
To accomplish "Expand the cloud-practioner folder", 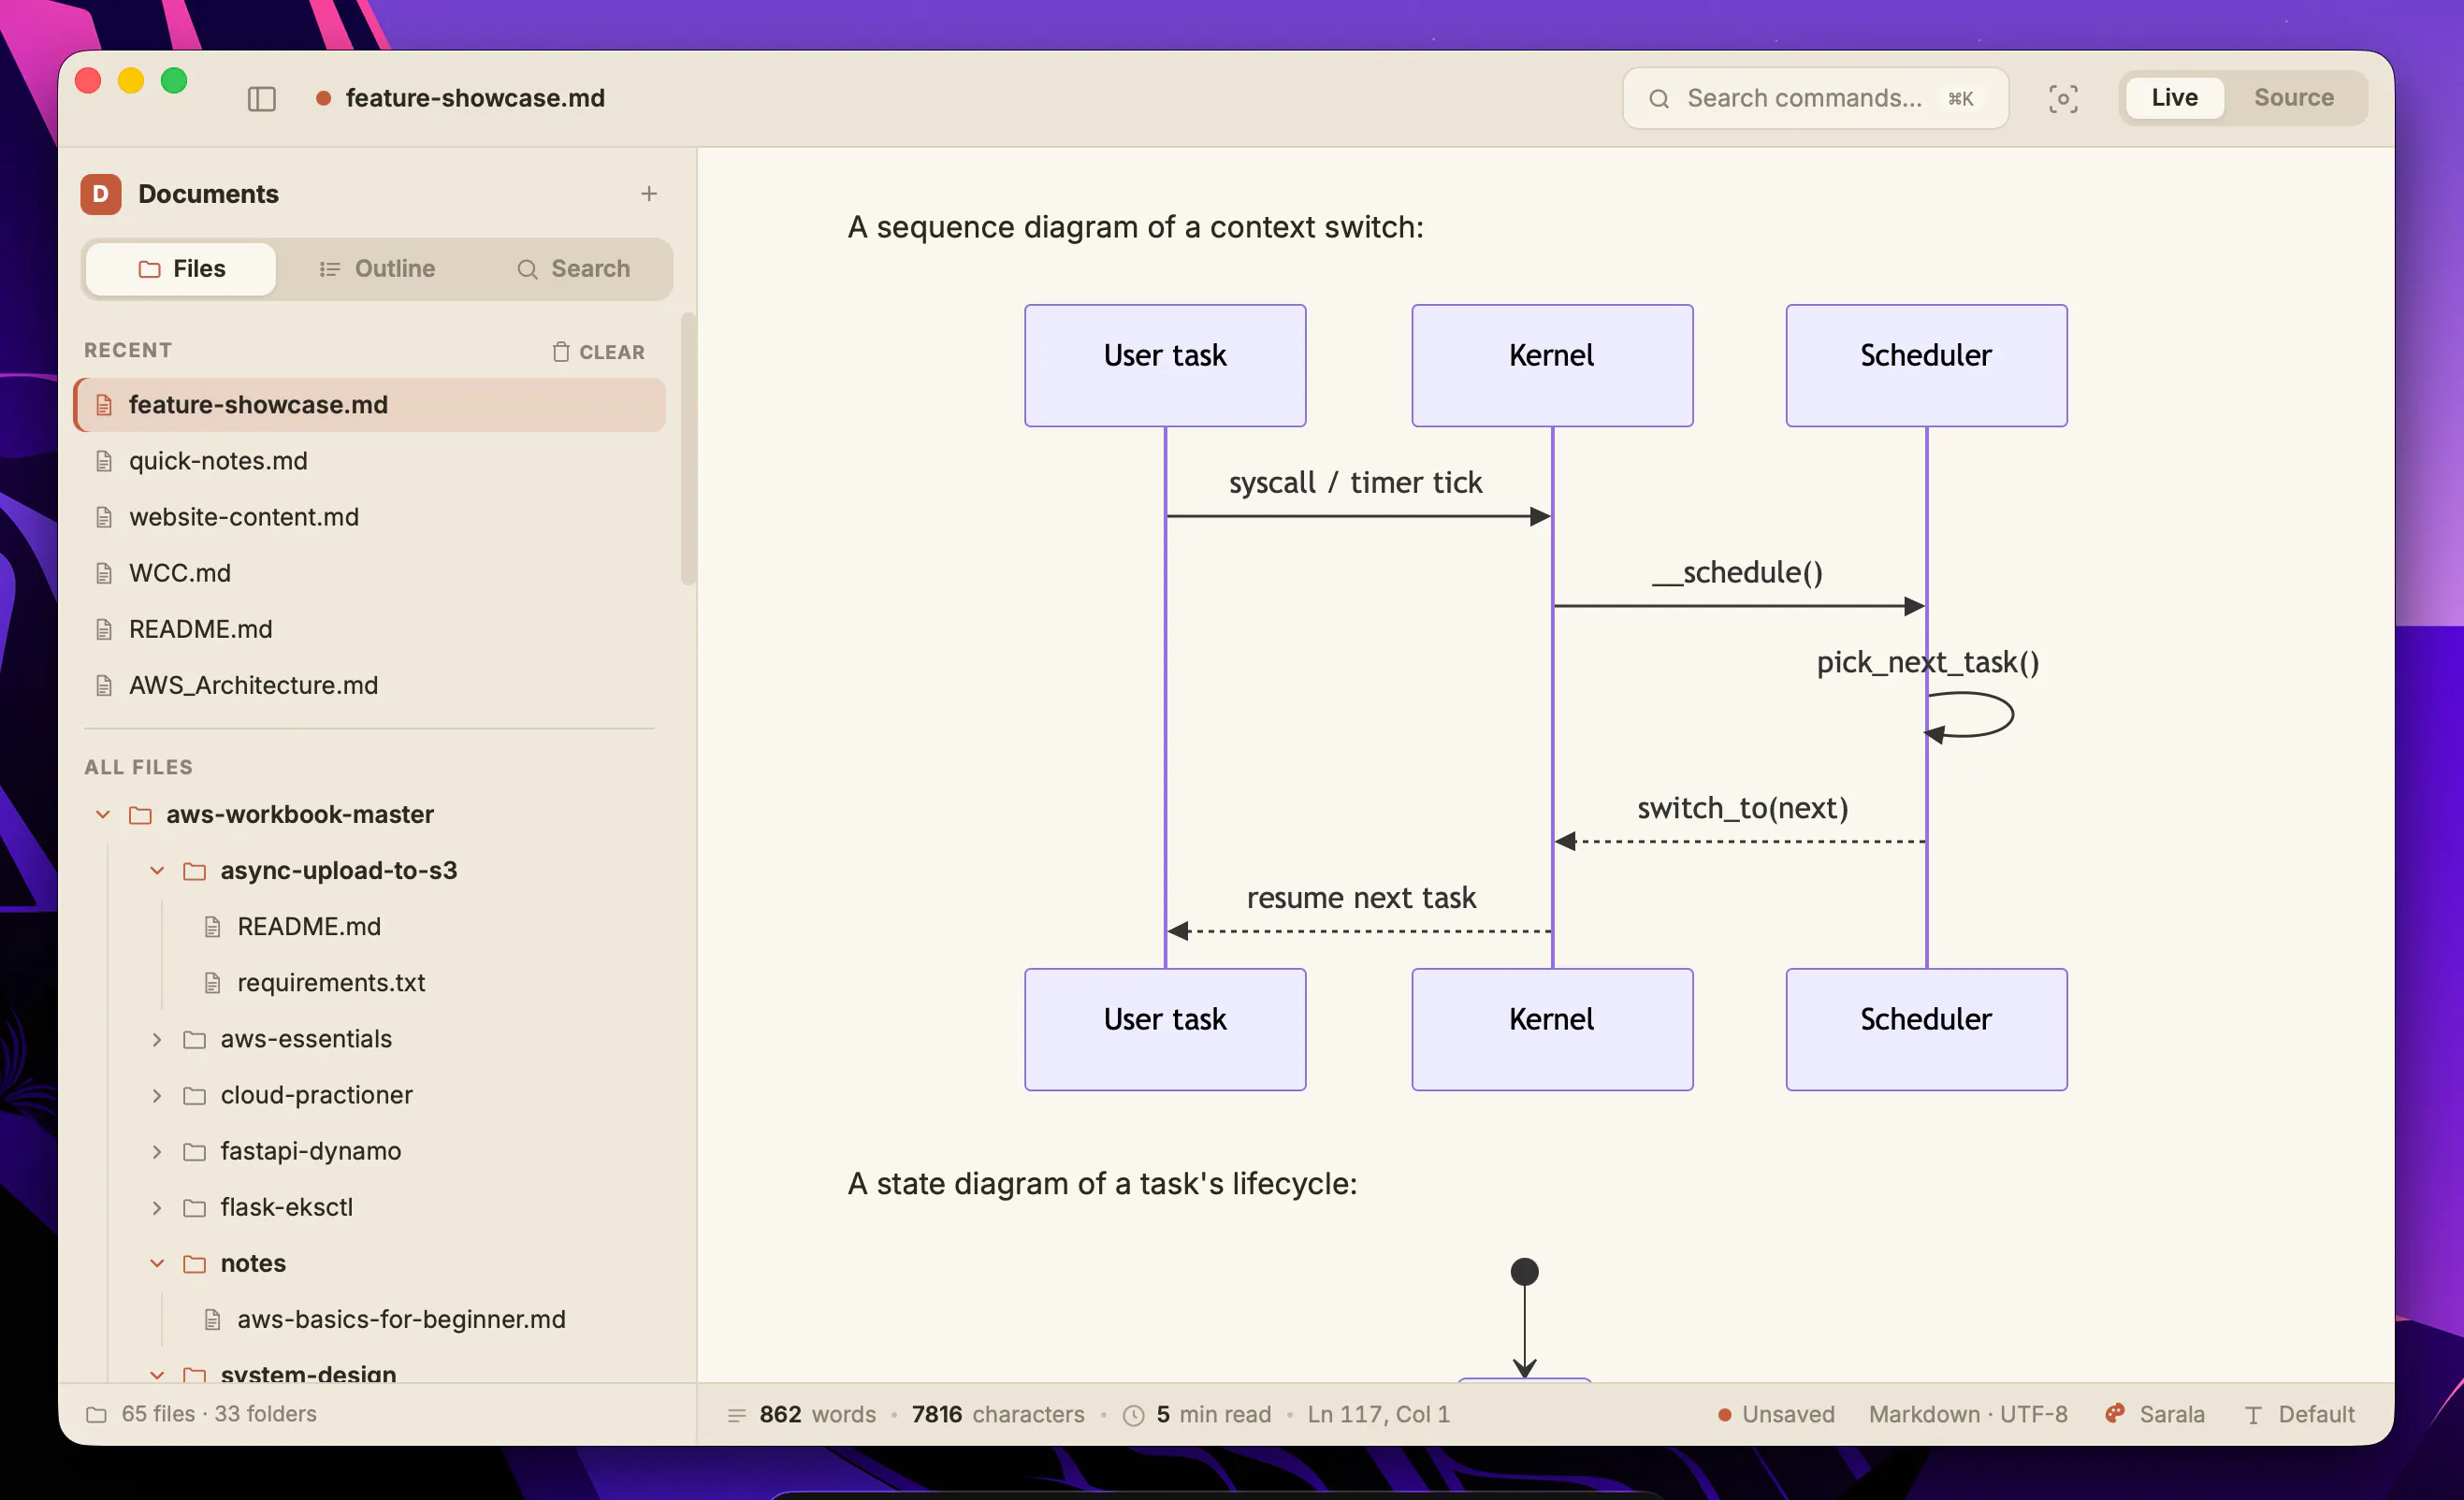I will (157, 1096).
